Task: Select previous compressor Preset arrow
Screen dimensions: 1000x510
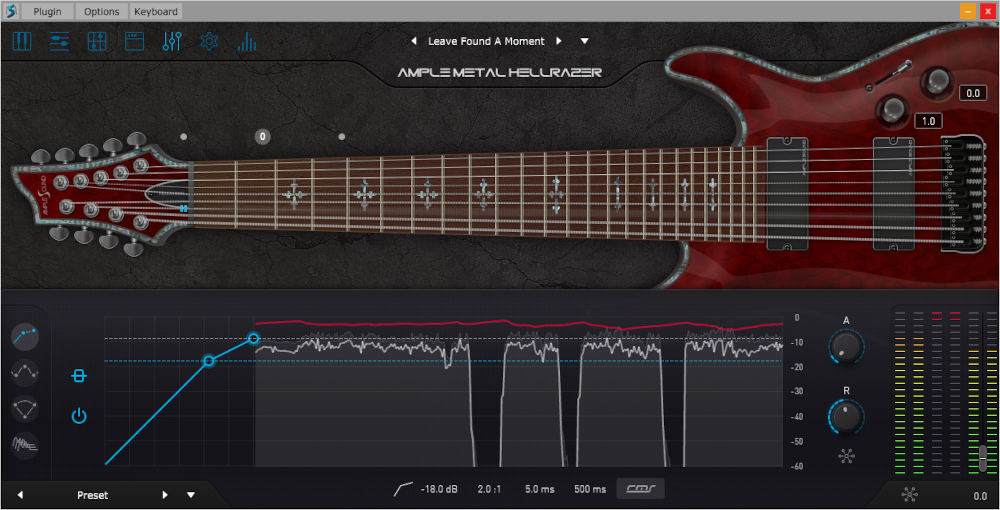Action: click(20, 495)
